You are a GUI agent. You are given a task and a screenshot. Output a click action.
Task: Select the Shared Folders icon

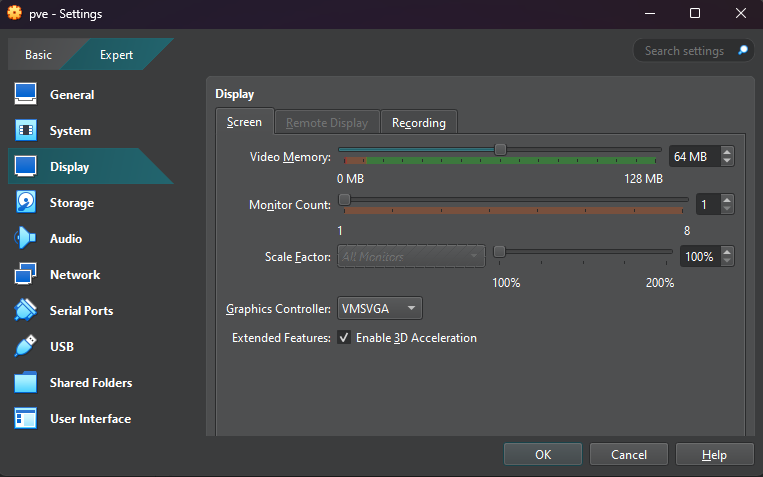pos(26,383)
